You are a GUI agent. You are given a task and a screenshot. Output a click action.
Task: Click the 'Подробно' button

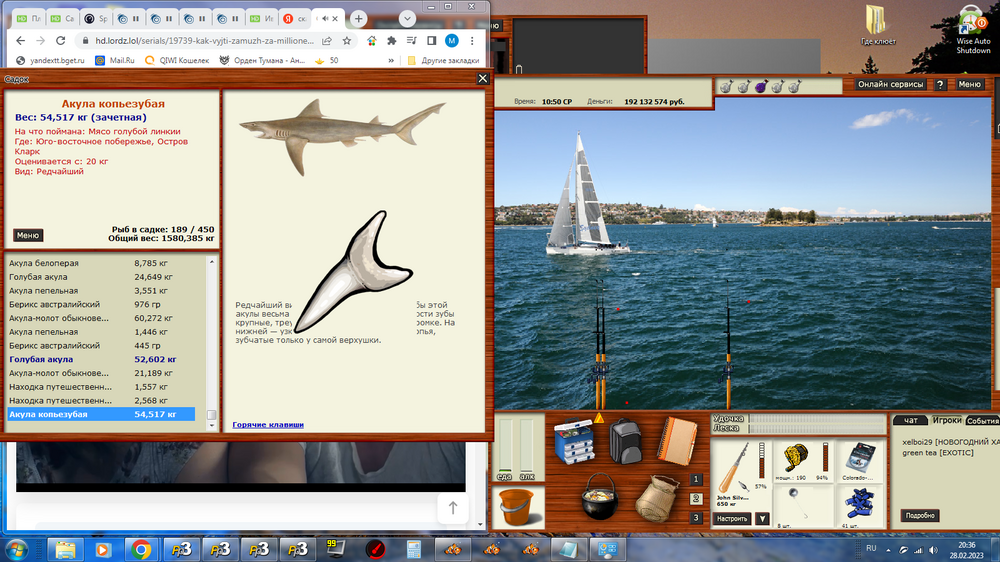920,515
